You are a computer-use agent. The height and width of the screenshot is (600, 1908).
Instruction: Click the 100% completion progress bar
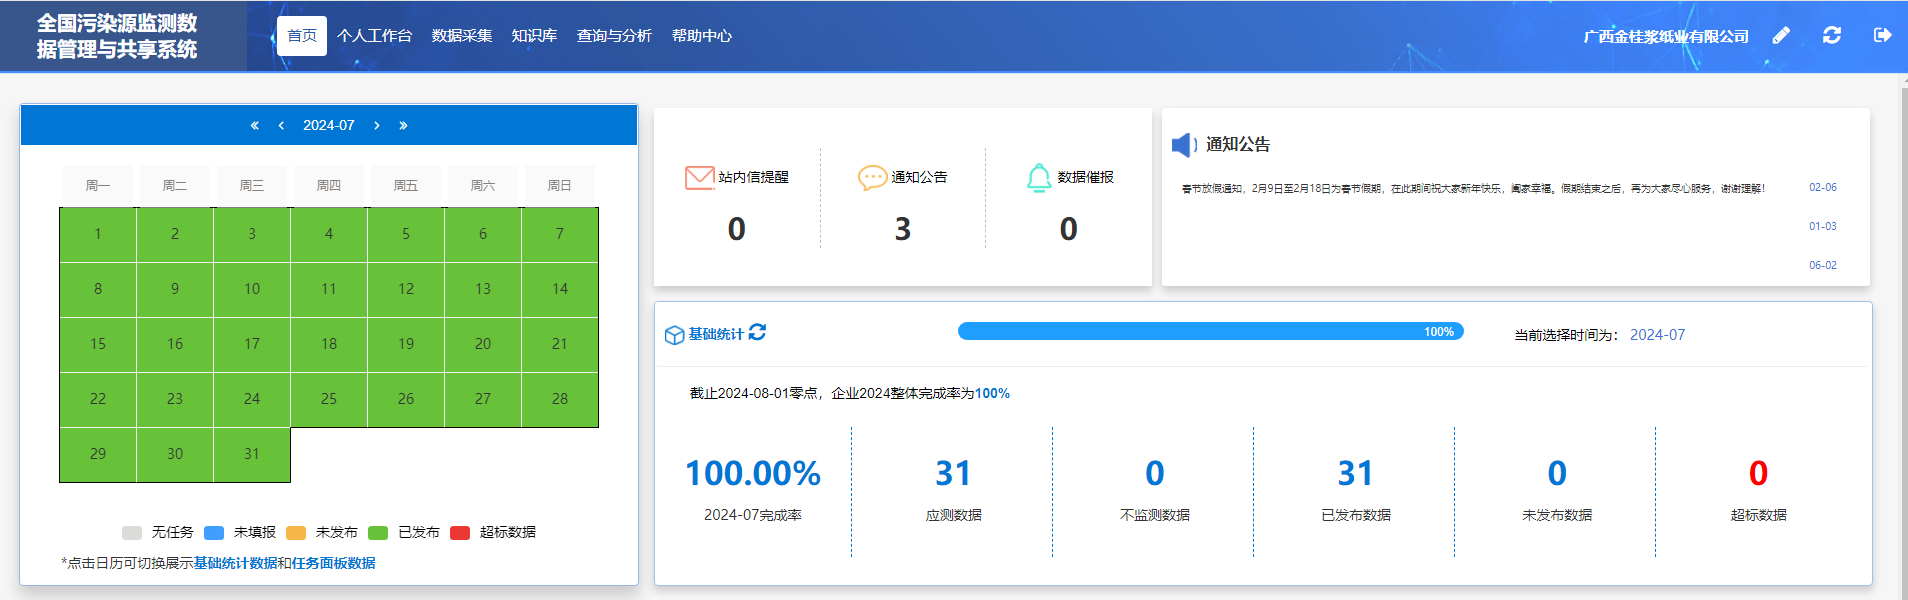pos(1210,332)
